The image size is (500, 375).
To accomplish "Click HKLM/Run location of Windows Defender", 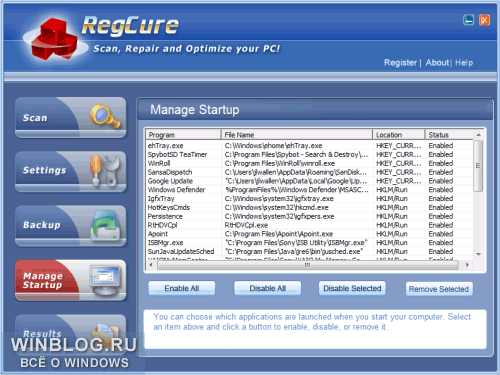I will click(392, 190).
